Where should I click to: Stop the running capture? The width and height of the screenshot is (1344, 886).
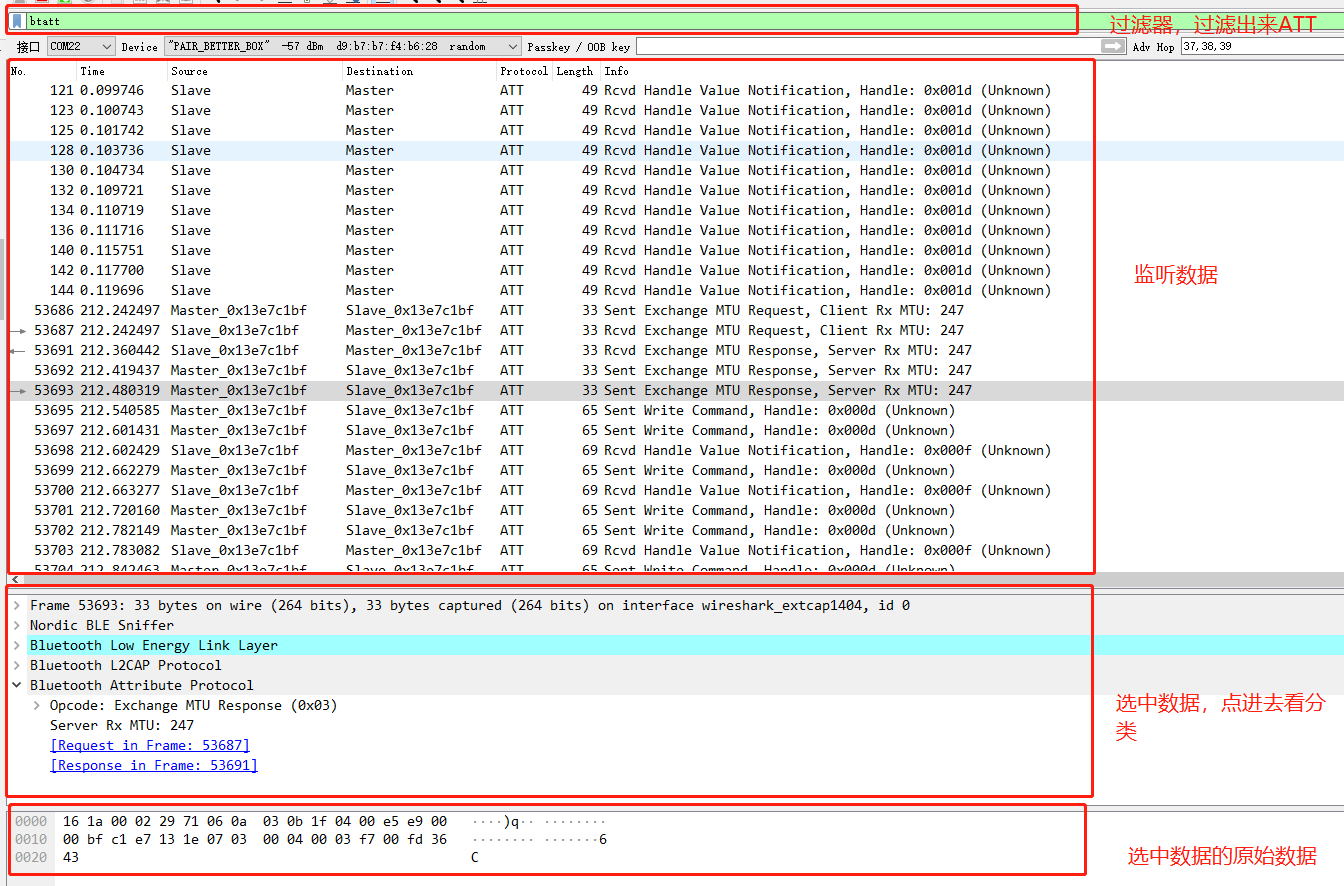40,2
